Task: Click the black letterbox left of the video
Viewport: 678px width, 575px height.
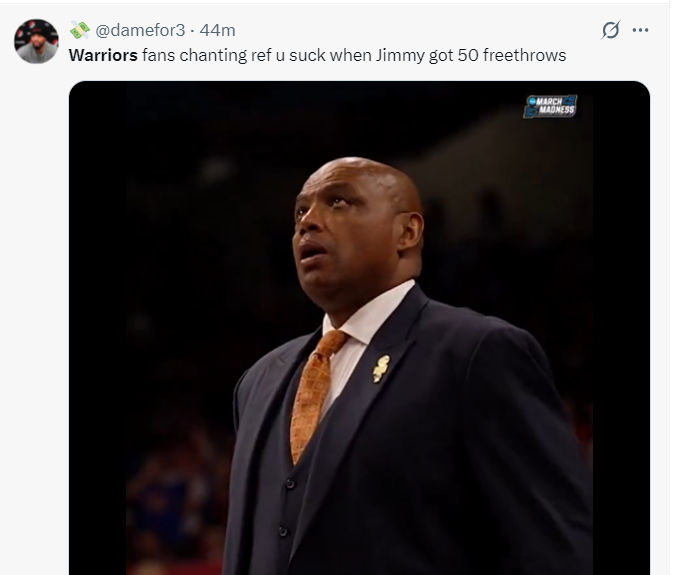Action: 98,329
